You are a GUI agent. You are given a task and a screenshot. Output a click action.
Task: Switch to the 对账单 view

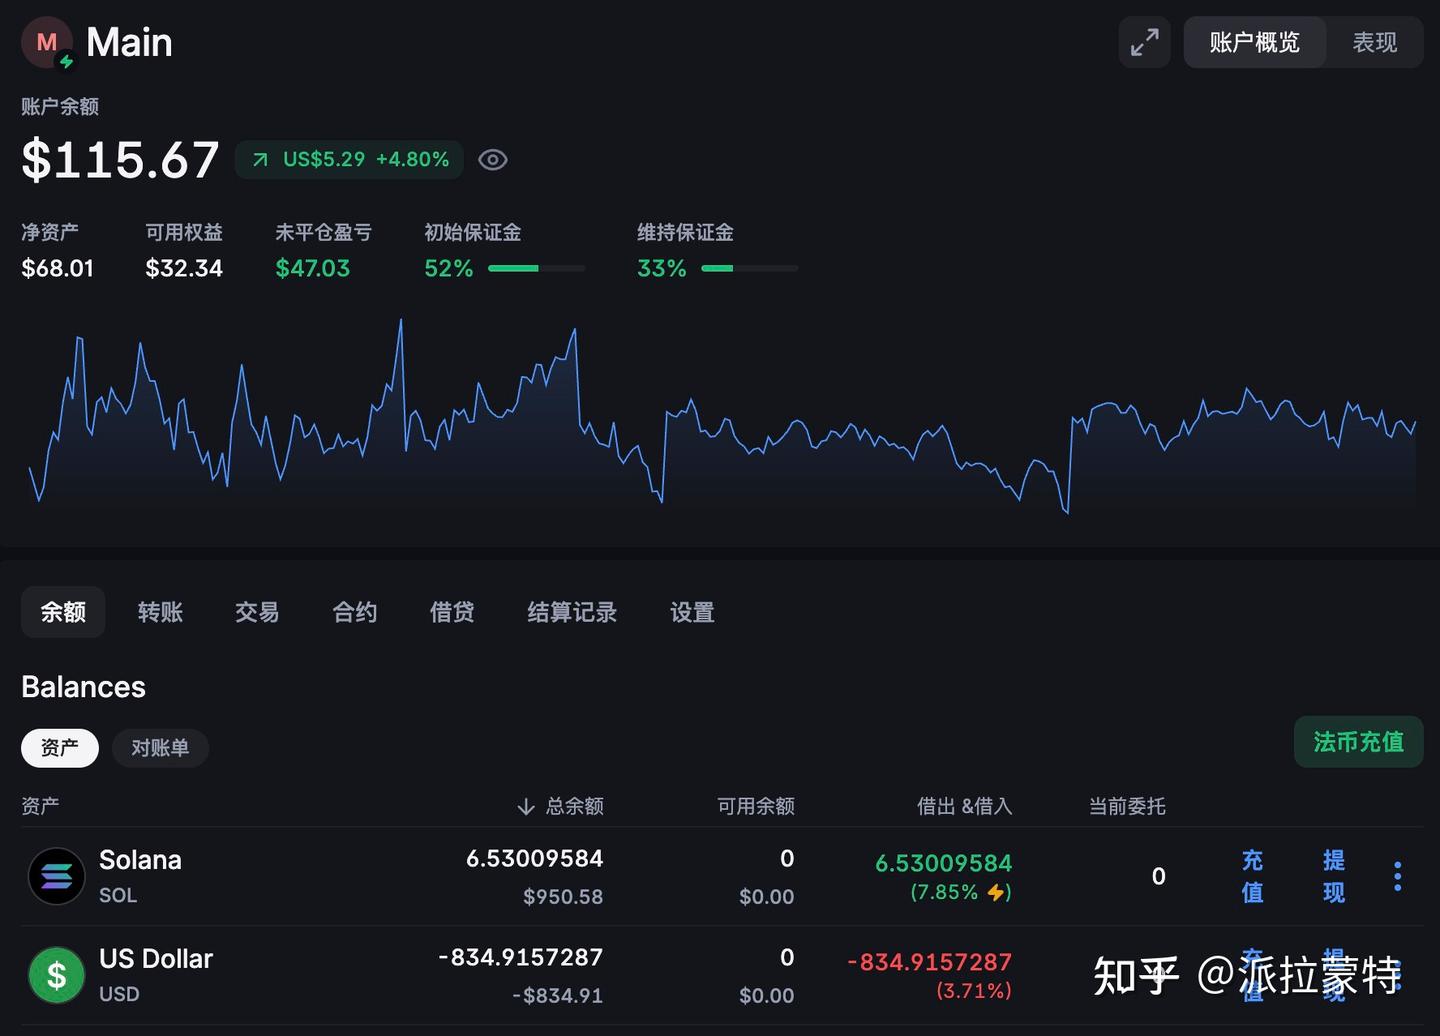point(160,747)
